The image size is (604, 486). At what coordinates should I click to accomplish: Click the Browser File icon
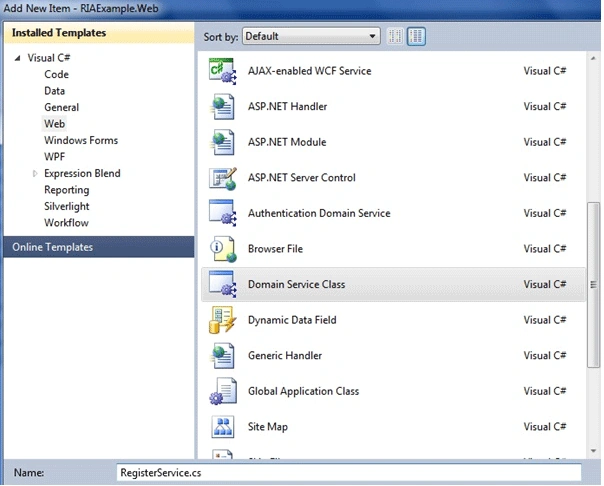(x=223, y=249)
